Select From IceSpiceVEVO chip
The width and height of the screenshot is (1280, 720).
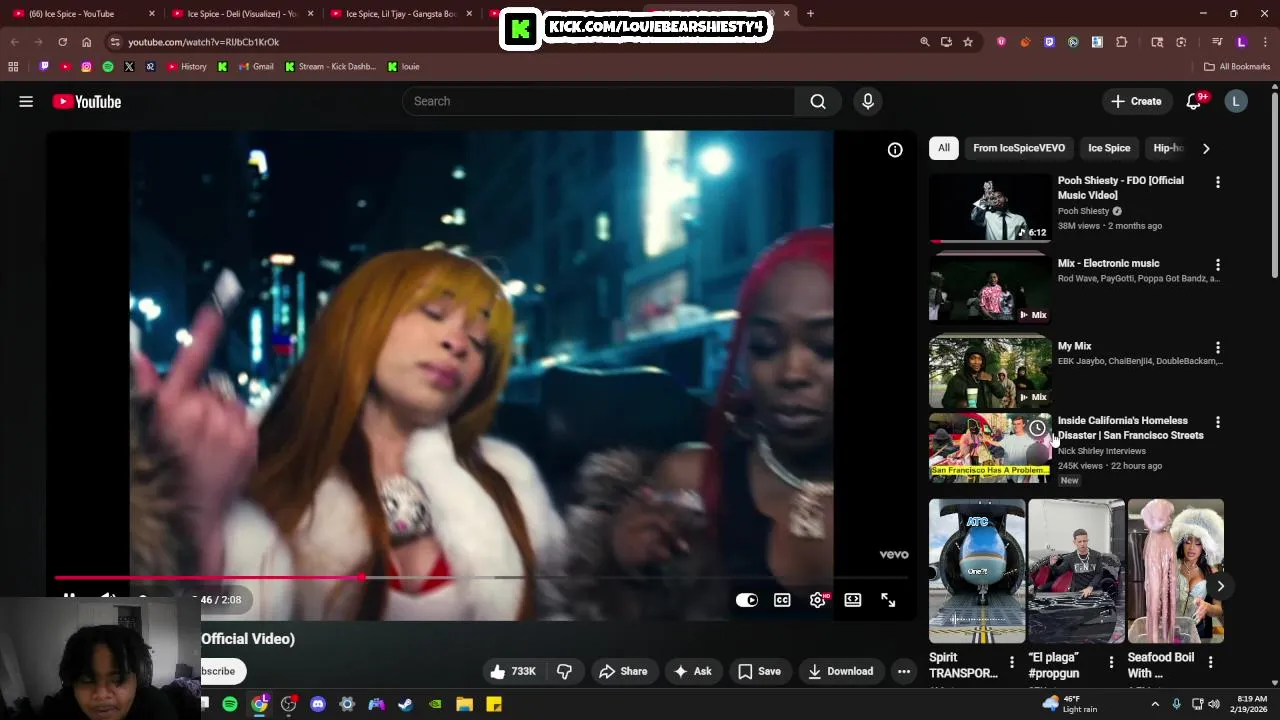1019,148
